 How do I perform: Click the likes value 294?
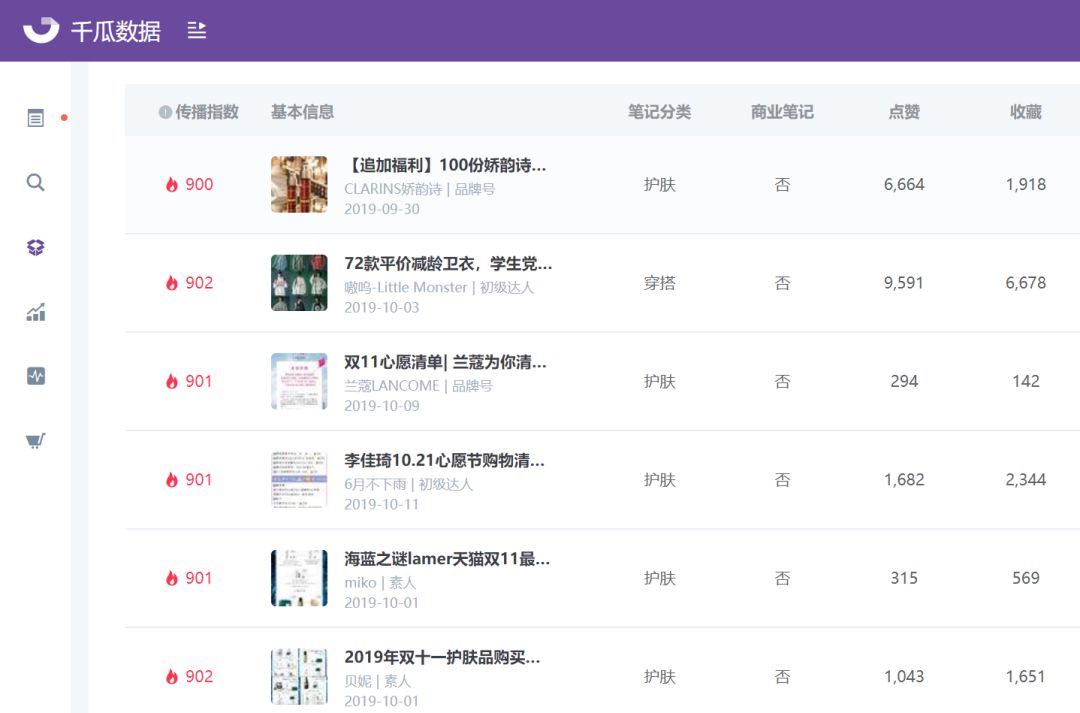(904, 382)
